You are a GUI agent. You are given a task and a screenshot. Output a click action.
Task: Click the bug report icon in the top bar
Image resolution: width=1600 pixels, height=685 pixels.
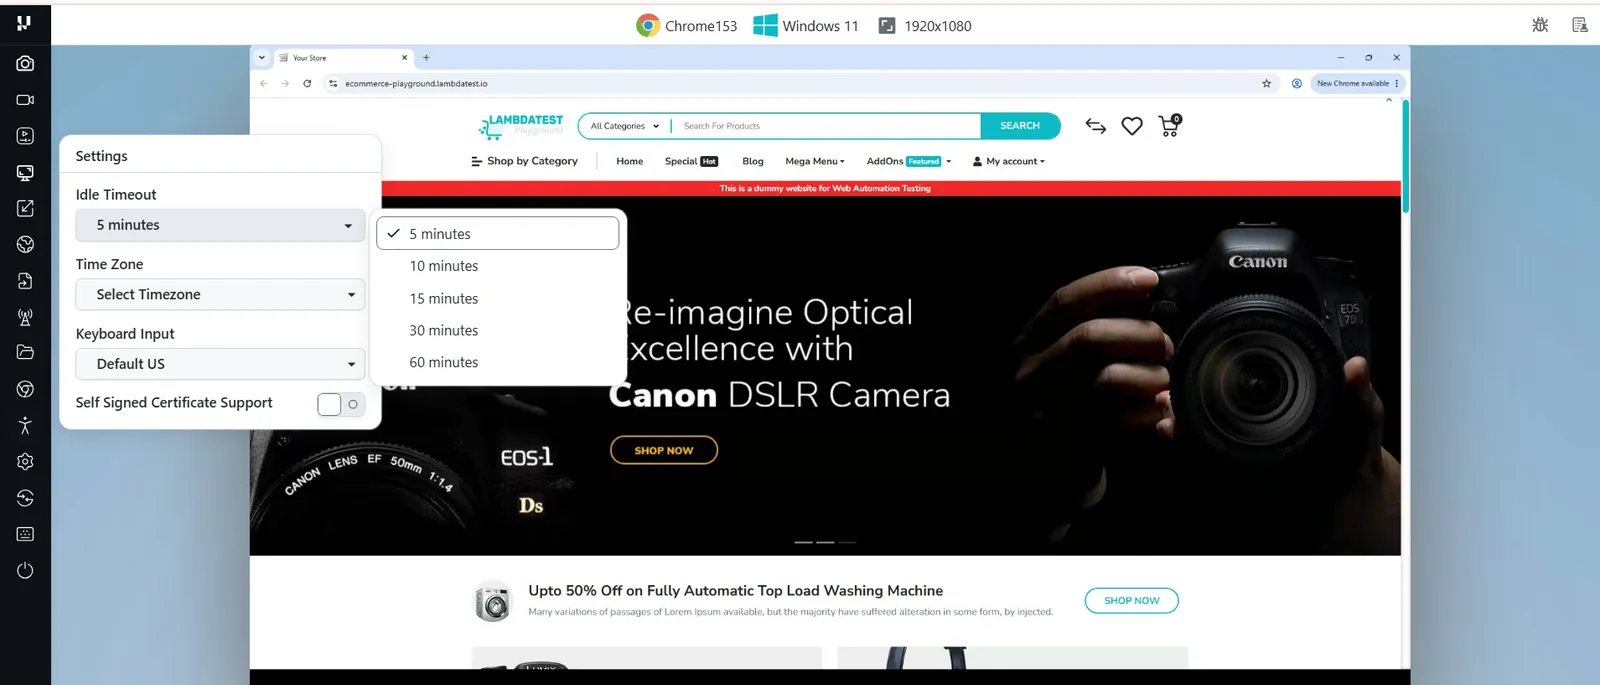(1540, 25)
